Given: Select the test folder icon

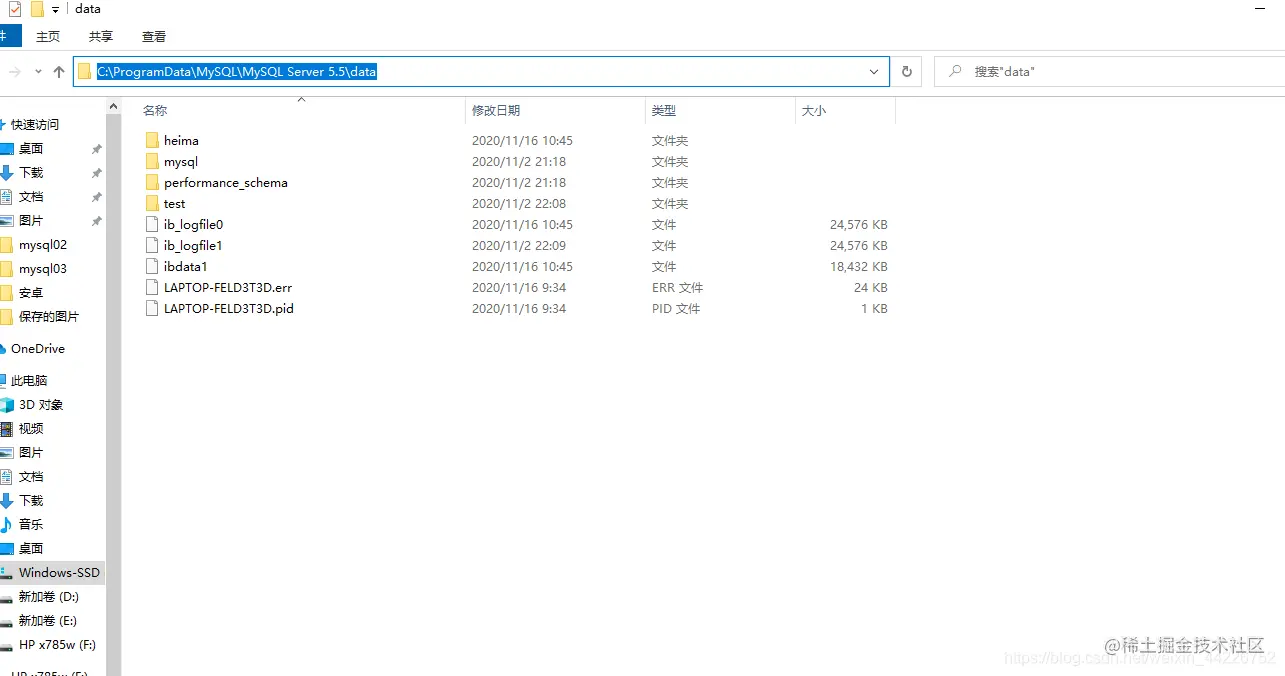Looking at the screenshot, I should pyautogui.click(x=152, y=203).
